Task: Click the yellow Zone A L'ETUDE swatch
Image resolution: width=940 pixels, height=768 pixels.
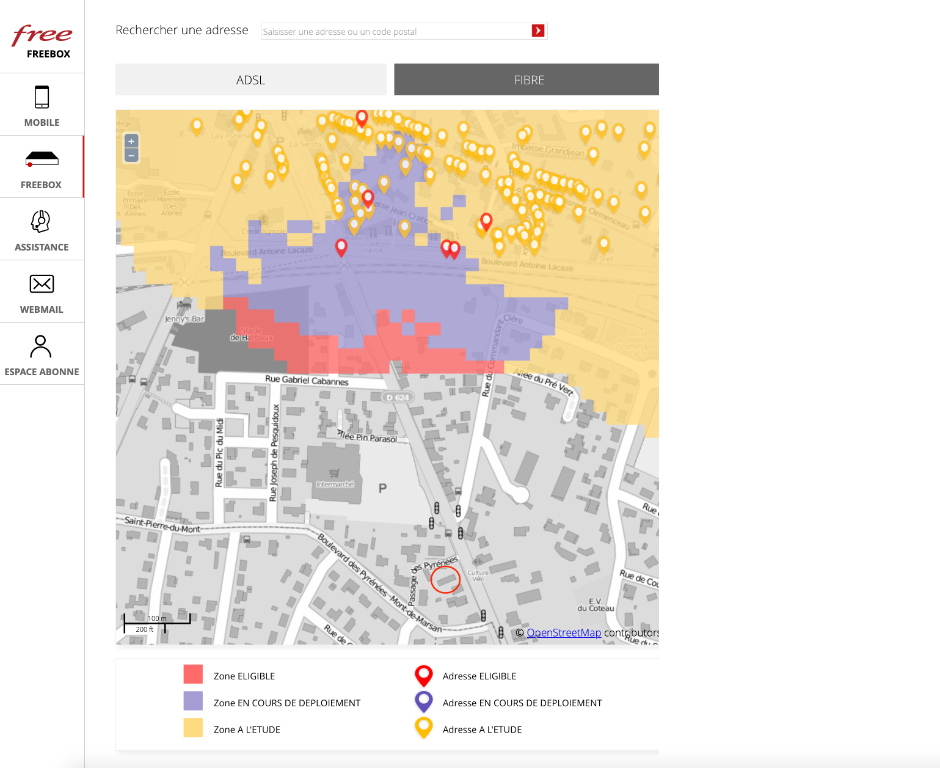Action: 194,729
